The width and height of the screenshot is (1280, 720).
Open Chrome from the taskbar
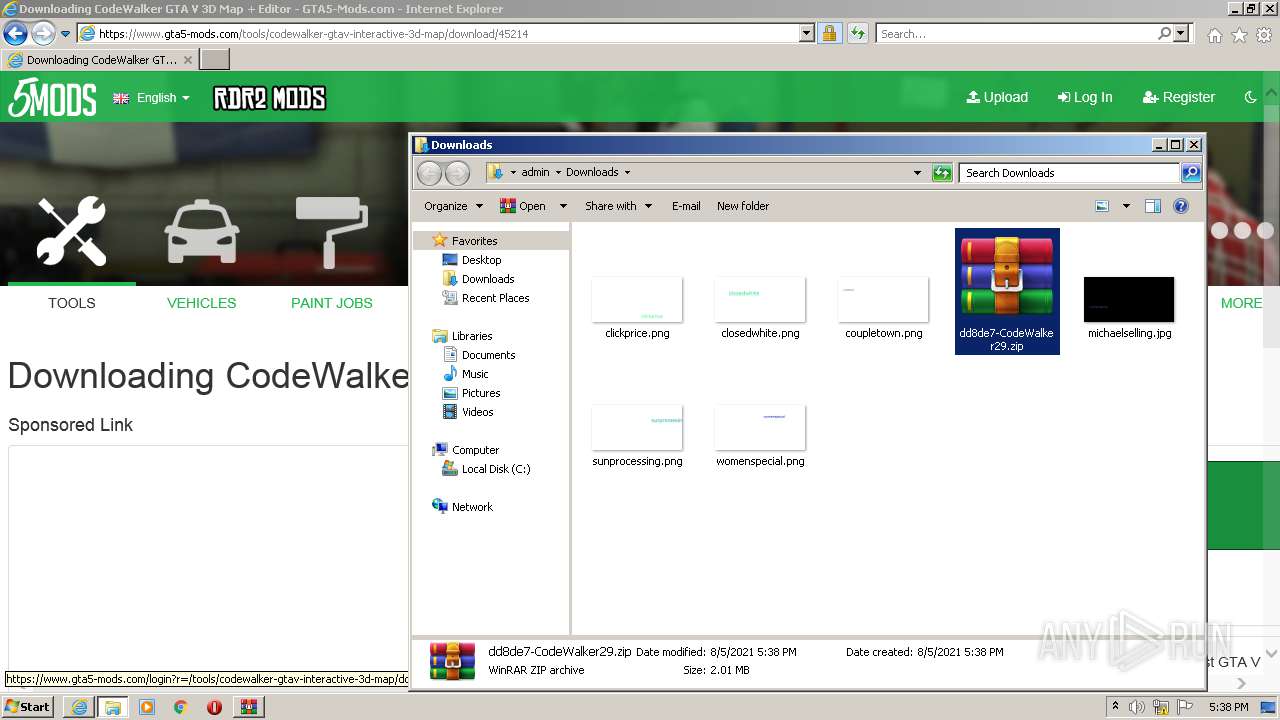coord(181,707)
